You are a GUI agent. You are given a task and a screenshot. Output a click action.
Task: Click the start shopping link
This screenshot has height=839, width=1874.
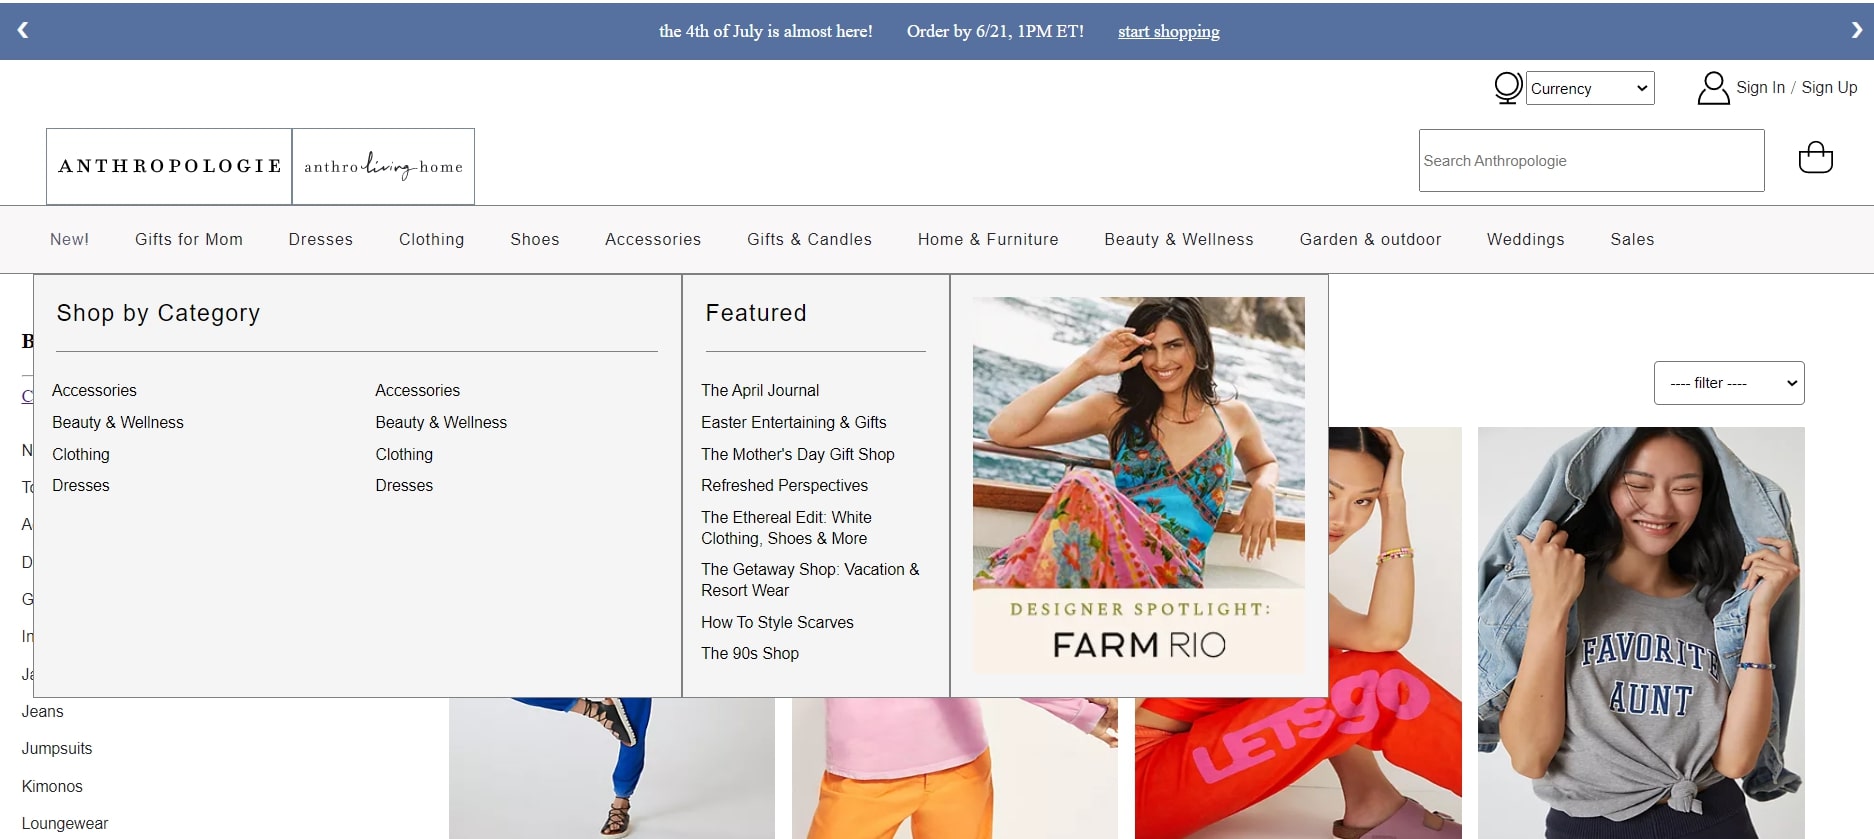click(x=1168, y=31)
